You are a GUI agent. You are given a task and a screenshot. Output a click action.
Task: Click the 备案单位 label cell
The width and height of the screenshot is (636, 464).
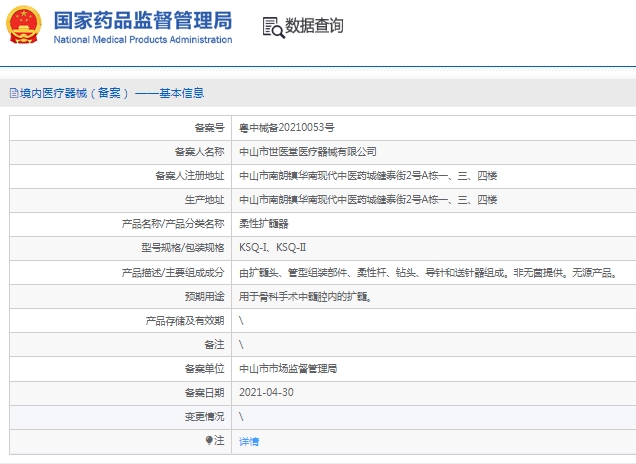120,368
